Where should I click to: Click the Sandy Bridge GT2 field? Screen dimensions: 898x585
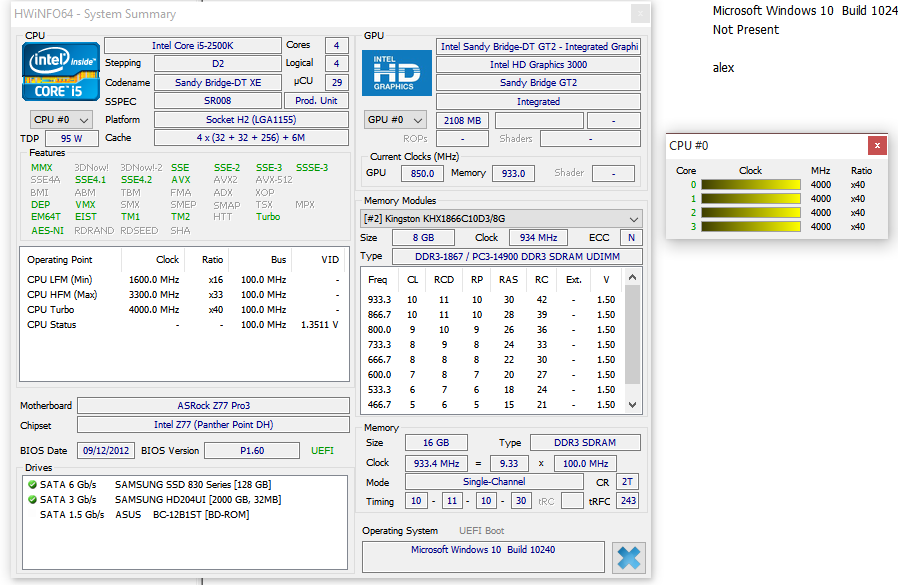point(538,83)
